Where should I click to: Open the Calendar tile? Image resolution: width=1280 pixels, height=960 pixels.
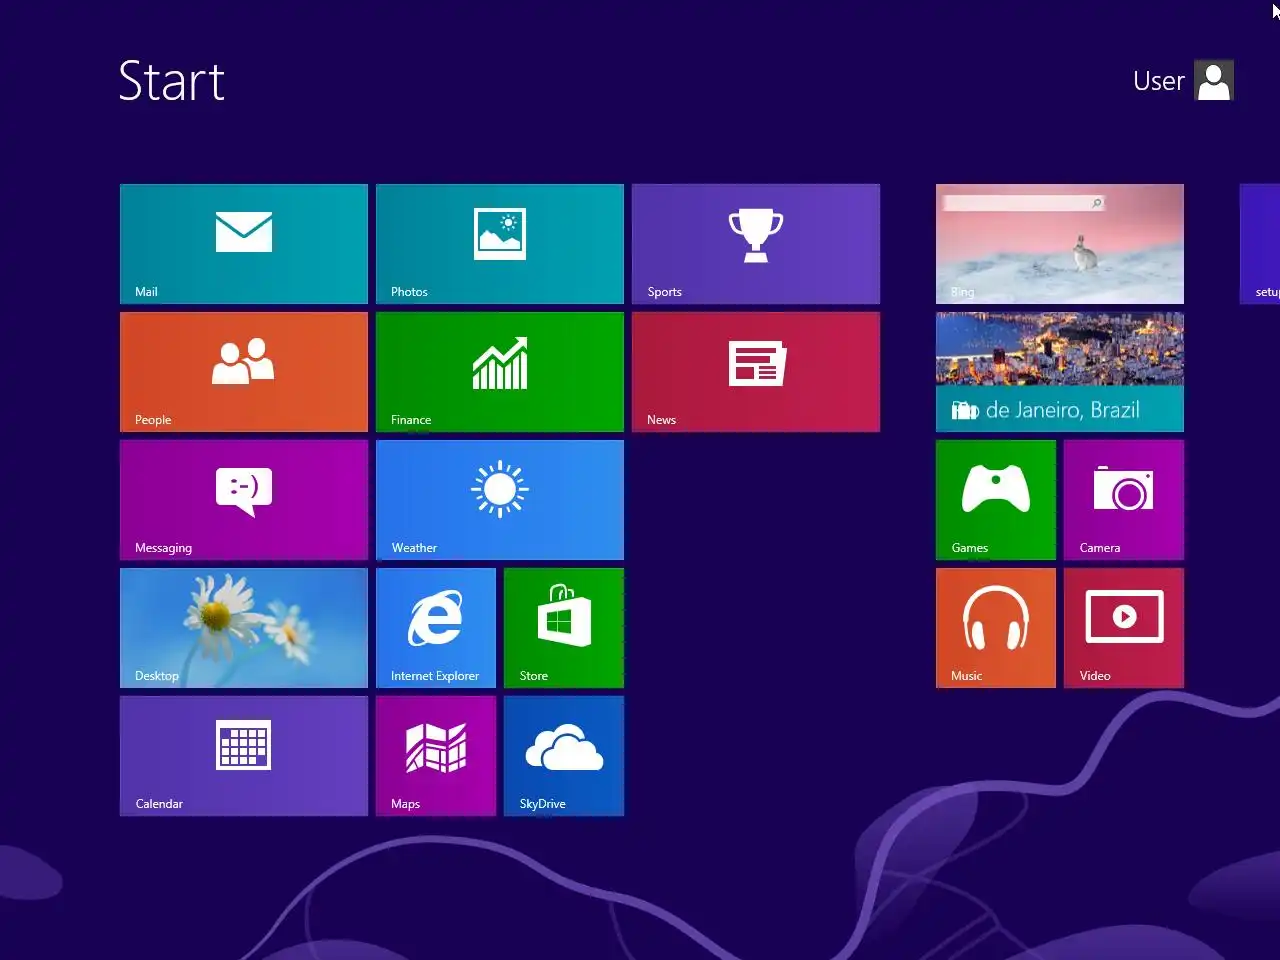(x=244, y=756)
